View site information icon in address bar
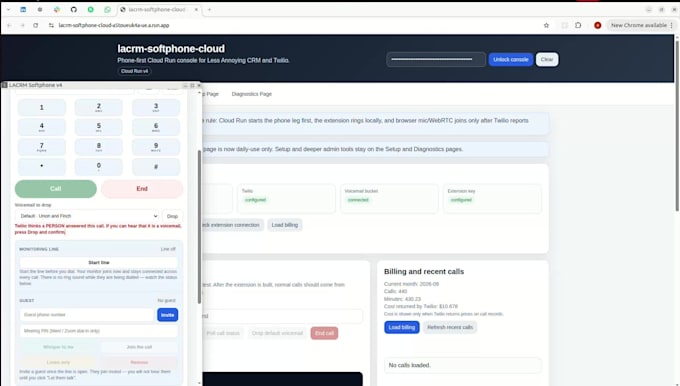 51,25
